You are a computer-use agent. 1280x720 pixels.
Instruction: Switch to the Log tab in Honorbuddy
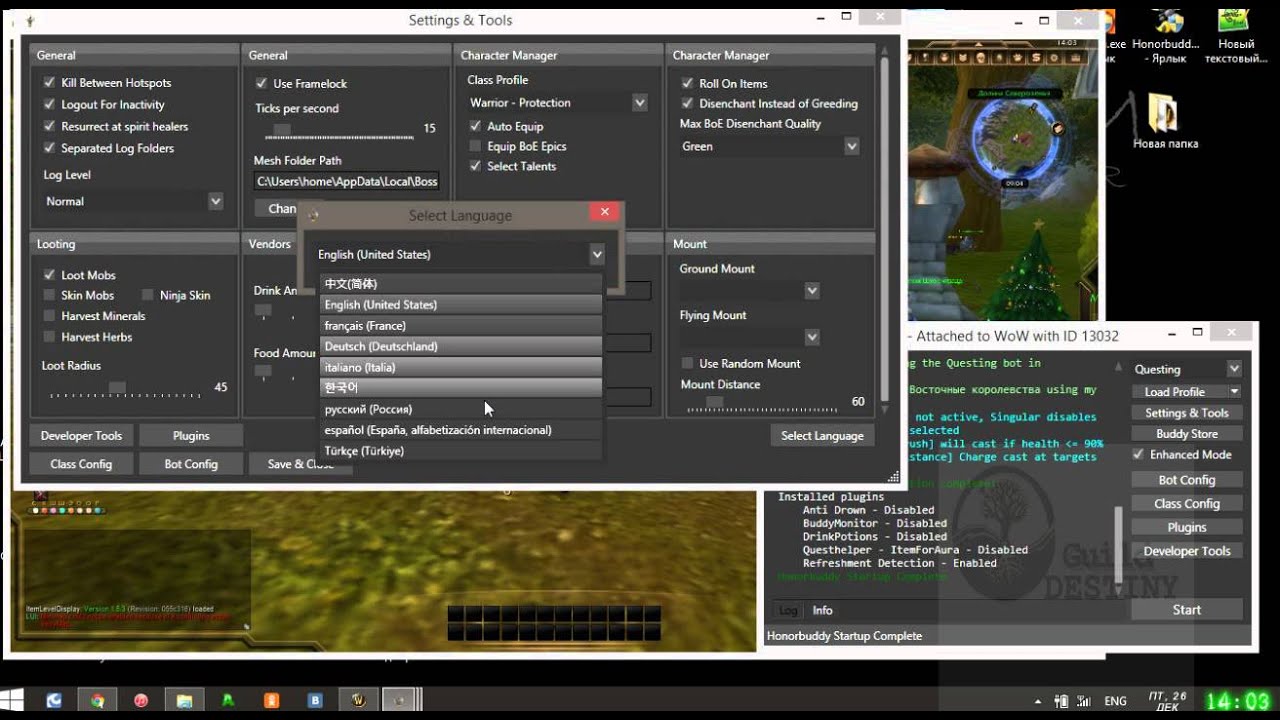(788, 610)
